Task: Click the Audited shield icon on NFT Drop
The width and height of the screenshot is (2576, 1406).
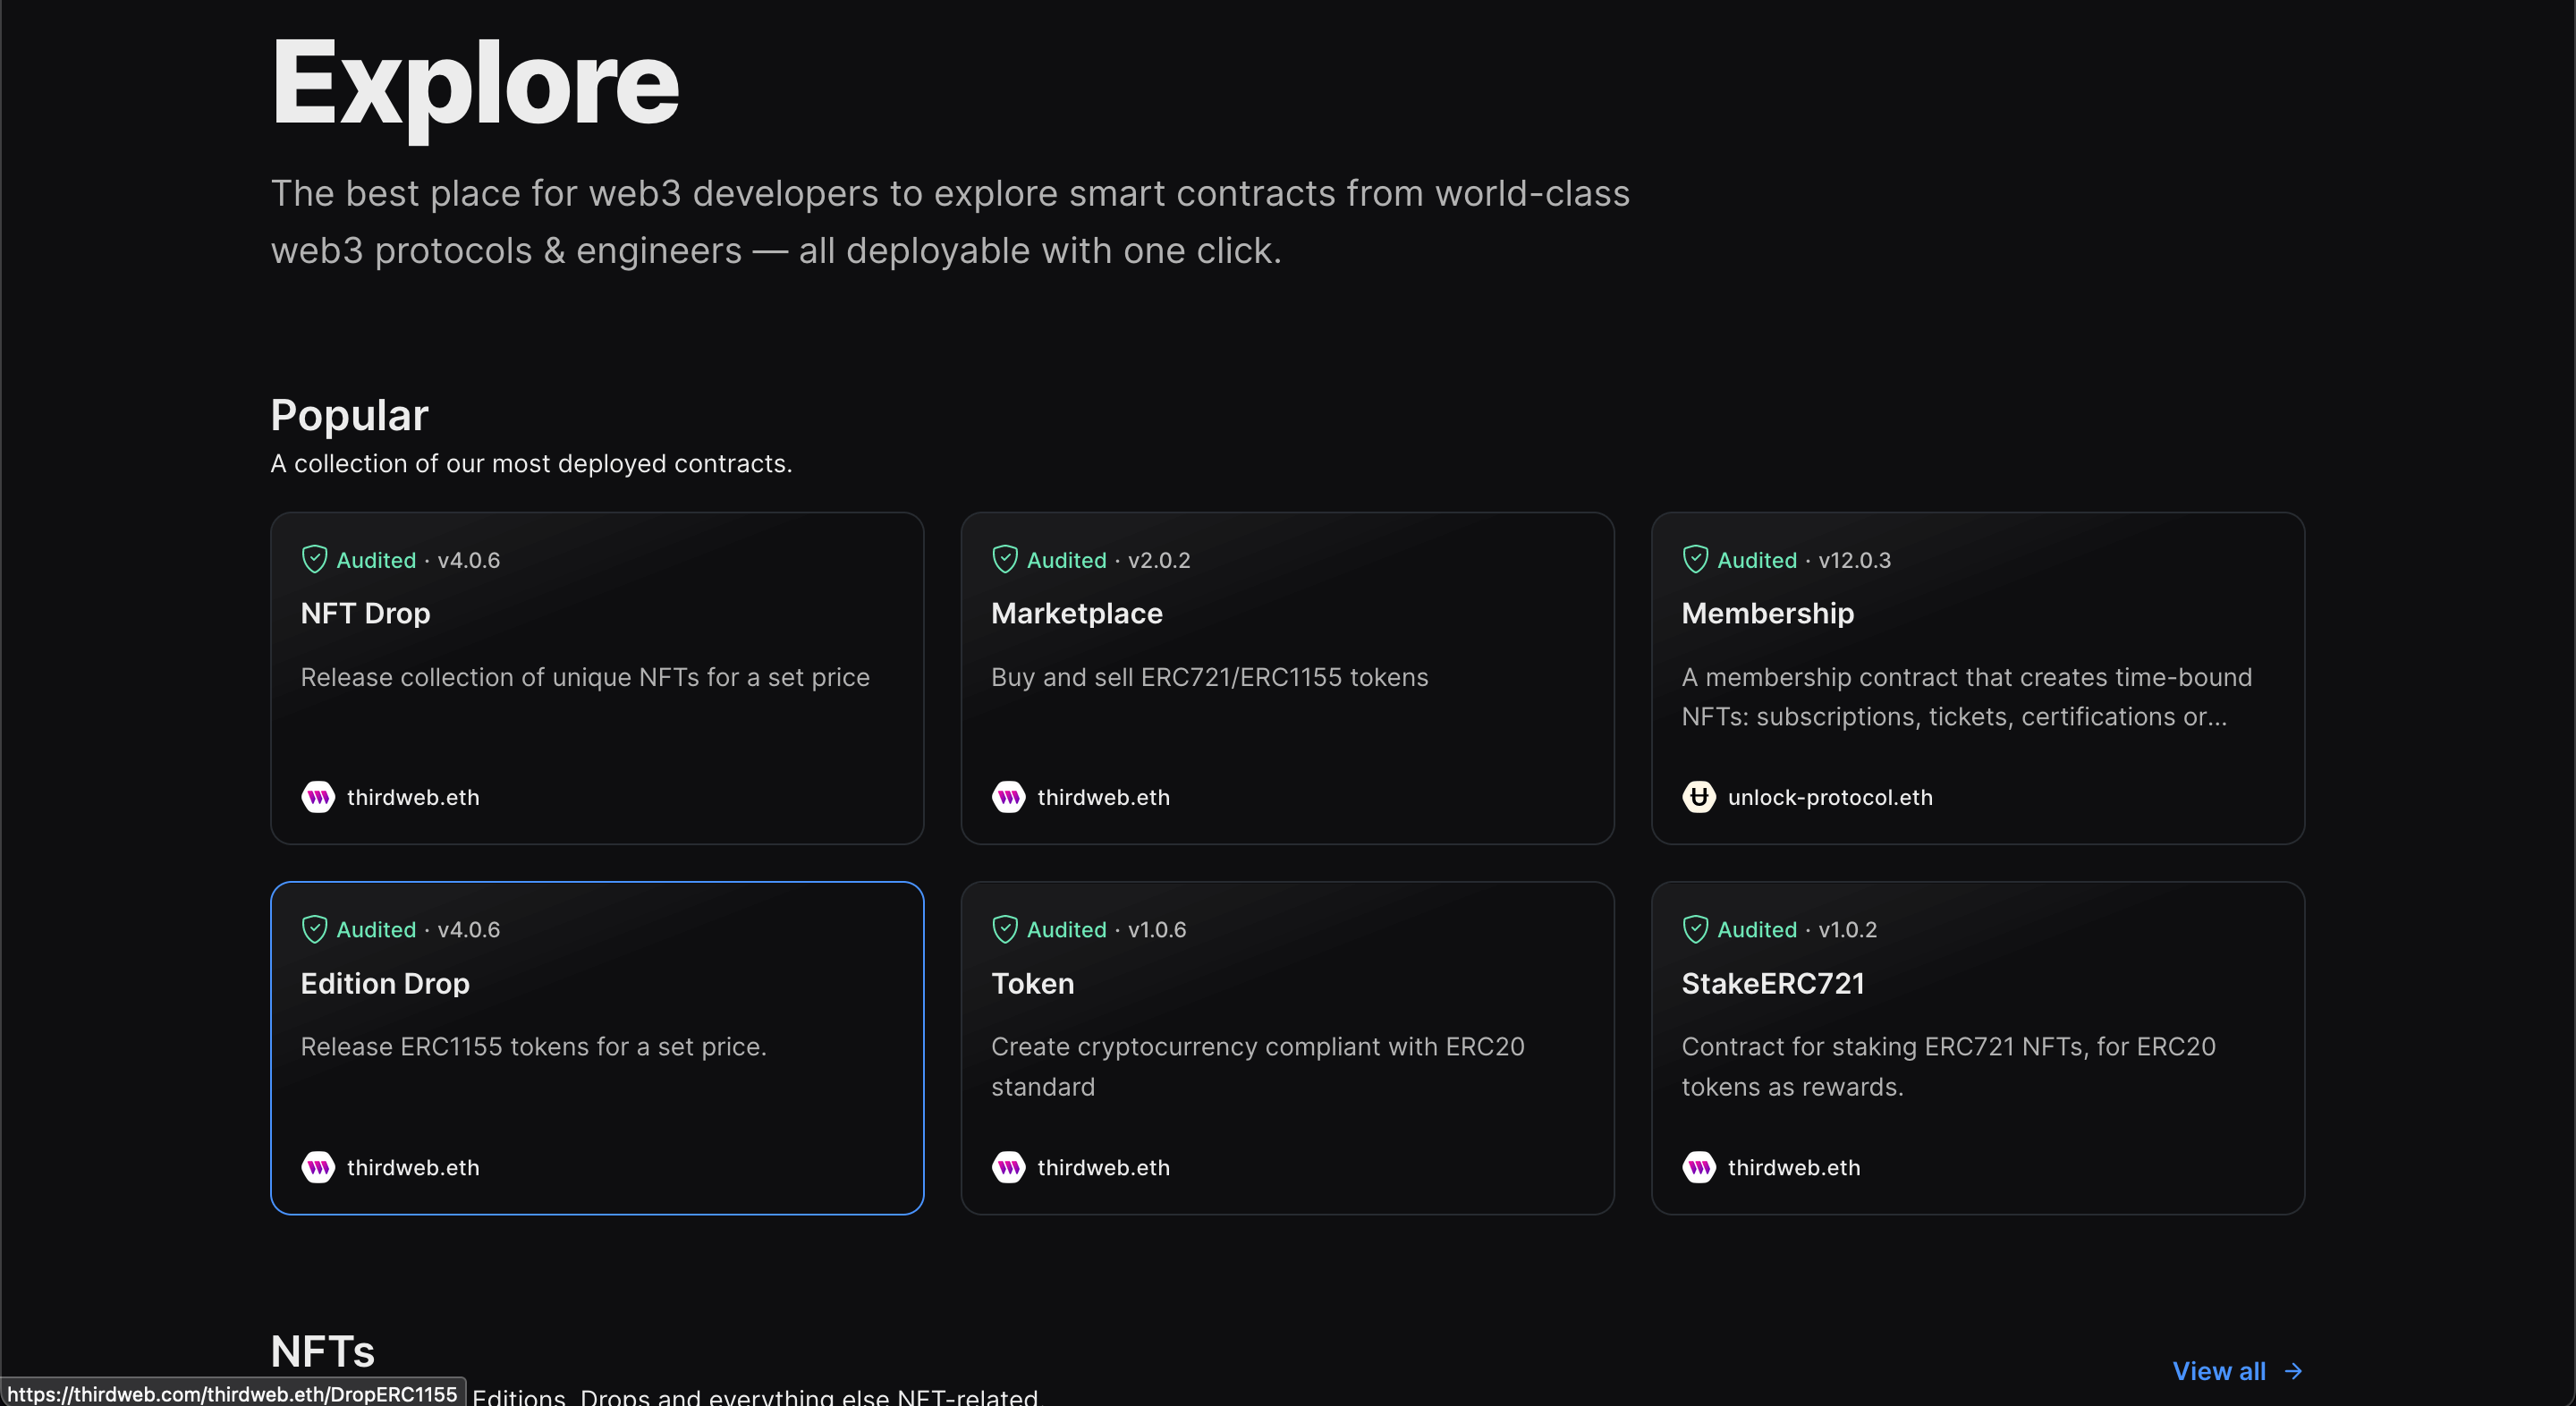Action: [x=314, y=559]
